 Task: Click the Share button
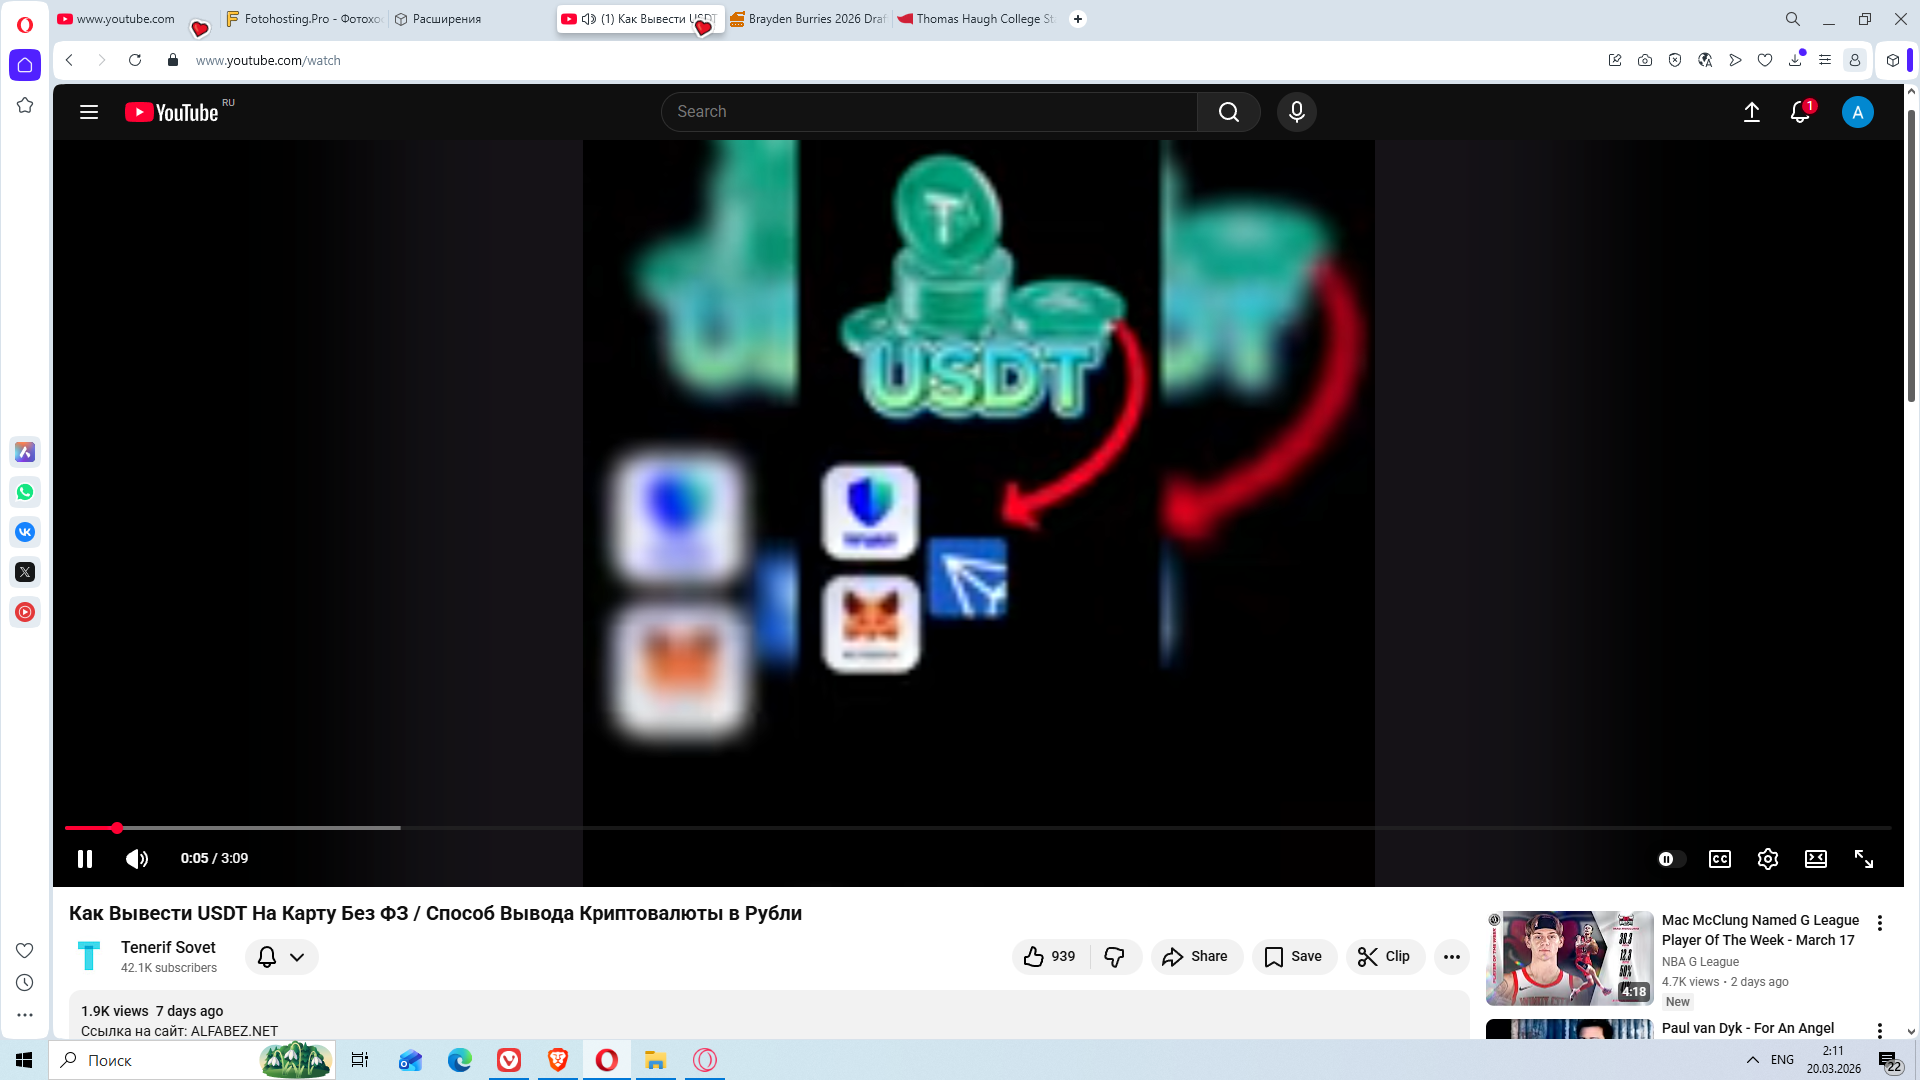pyautogui.click(x=1195, y=957)
